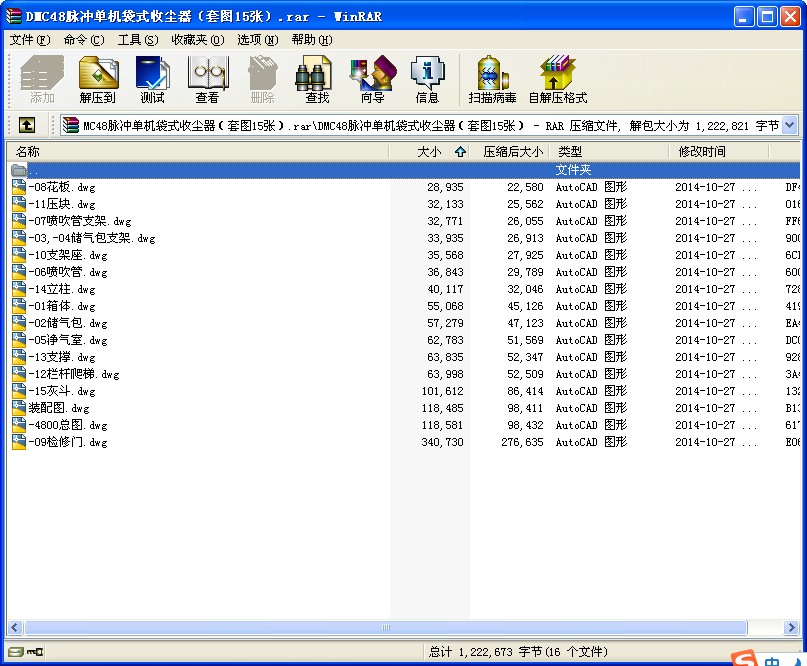Click file icon of -15灰斗.dwg
Viewport: 807px width, 666px height.
pyautogui.click(x=19, y=391)
